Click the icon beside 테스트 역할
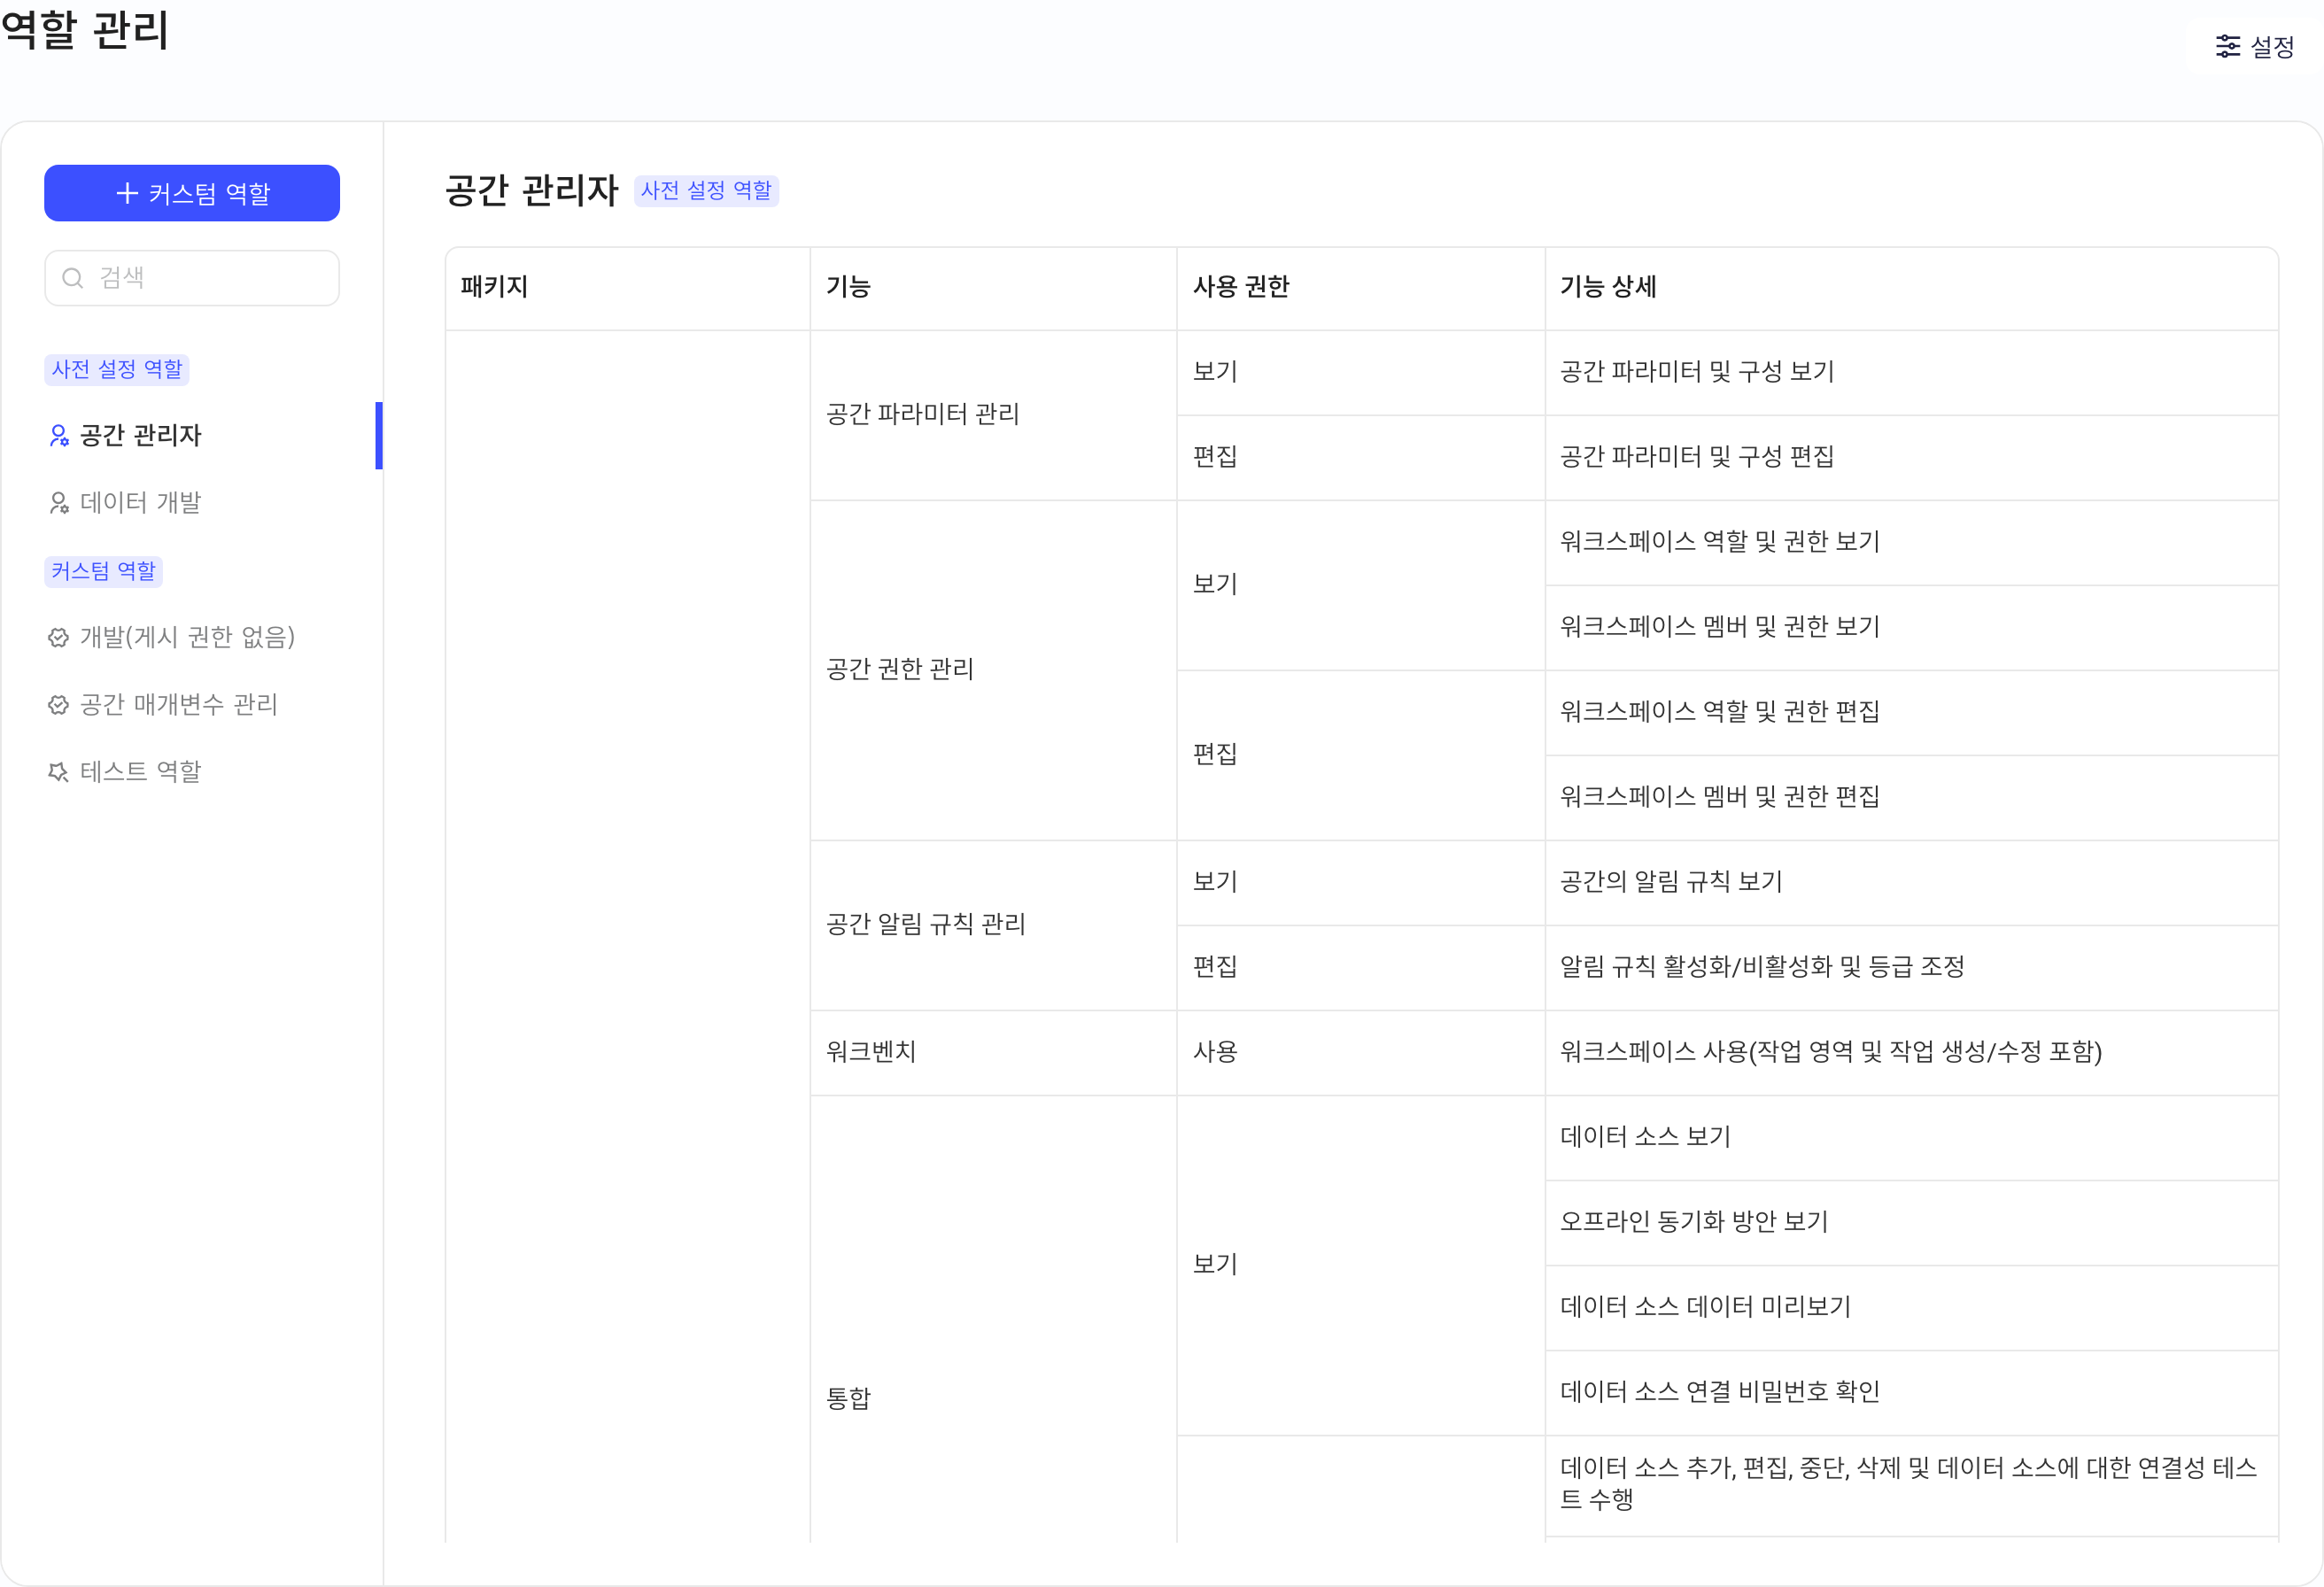Viewport: 2324px width, 1587px height. click(59, 772)
